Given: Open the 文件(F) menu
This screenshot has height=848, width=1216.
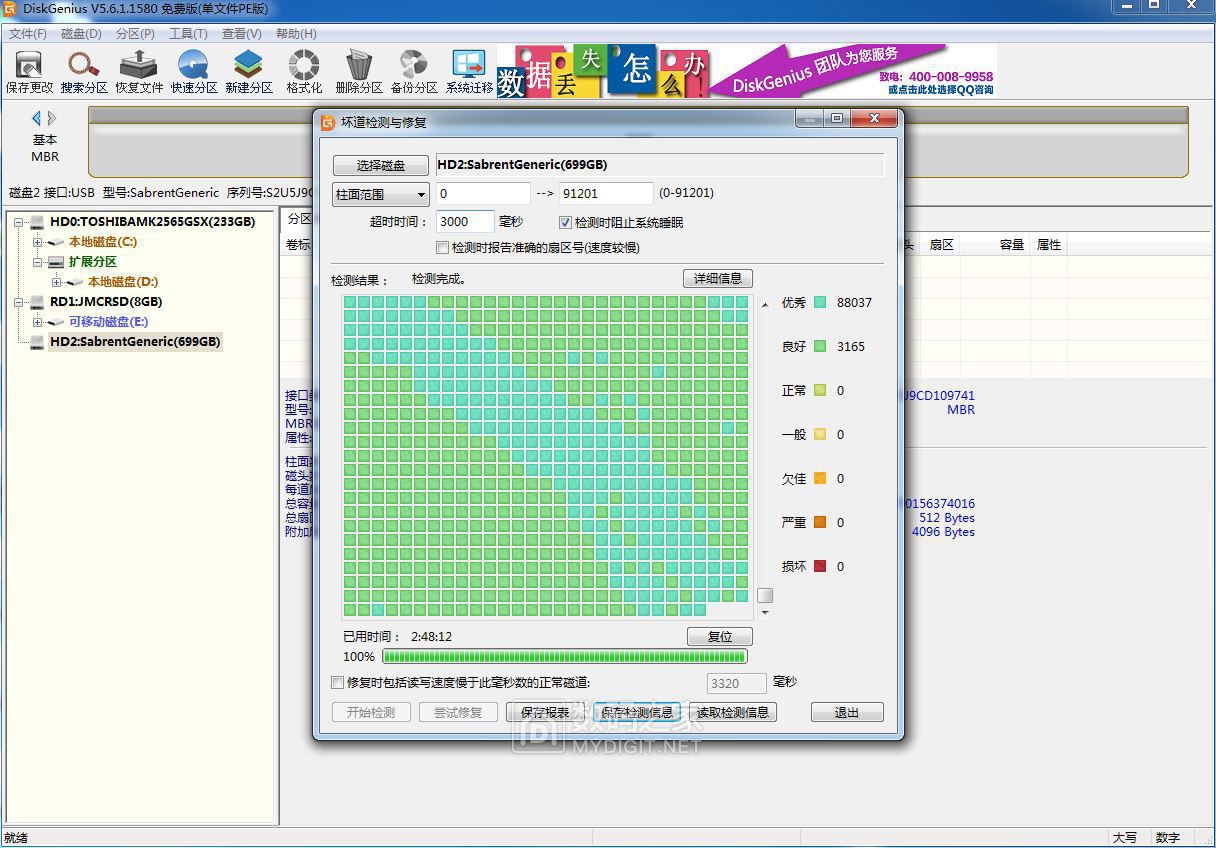Looking at the screenshot, I should [27, 34].
